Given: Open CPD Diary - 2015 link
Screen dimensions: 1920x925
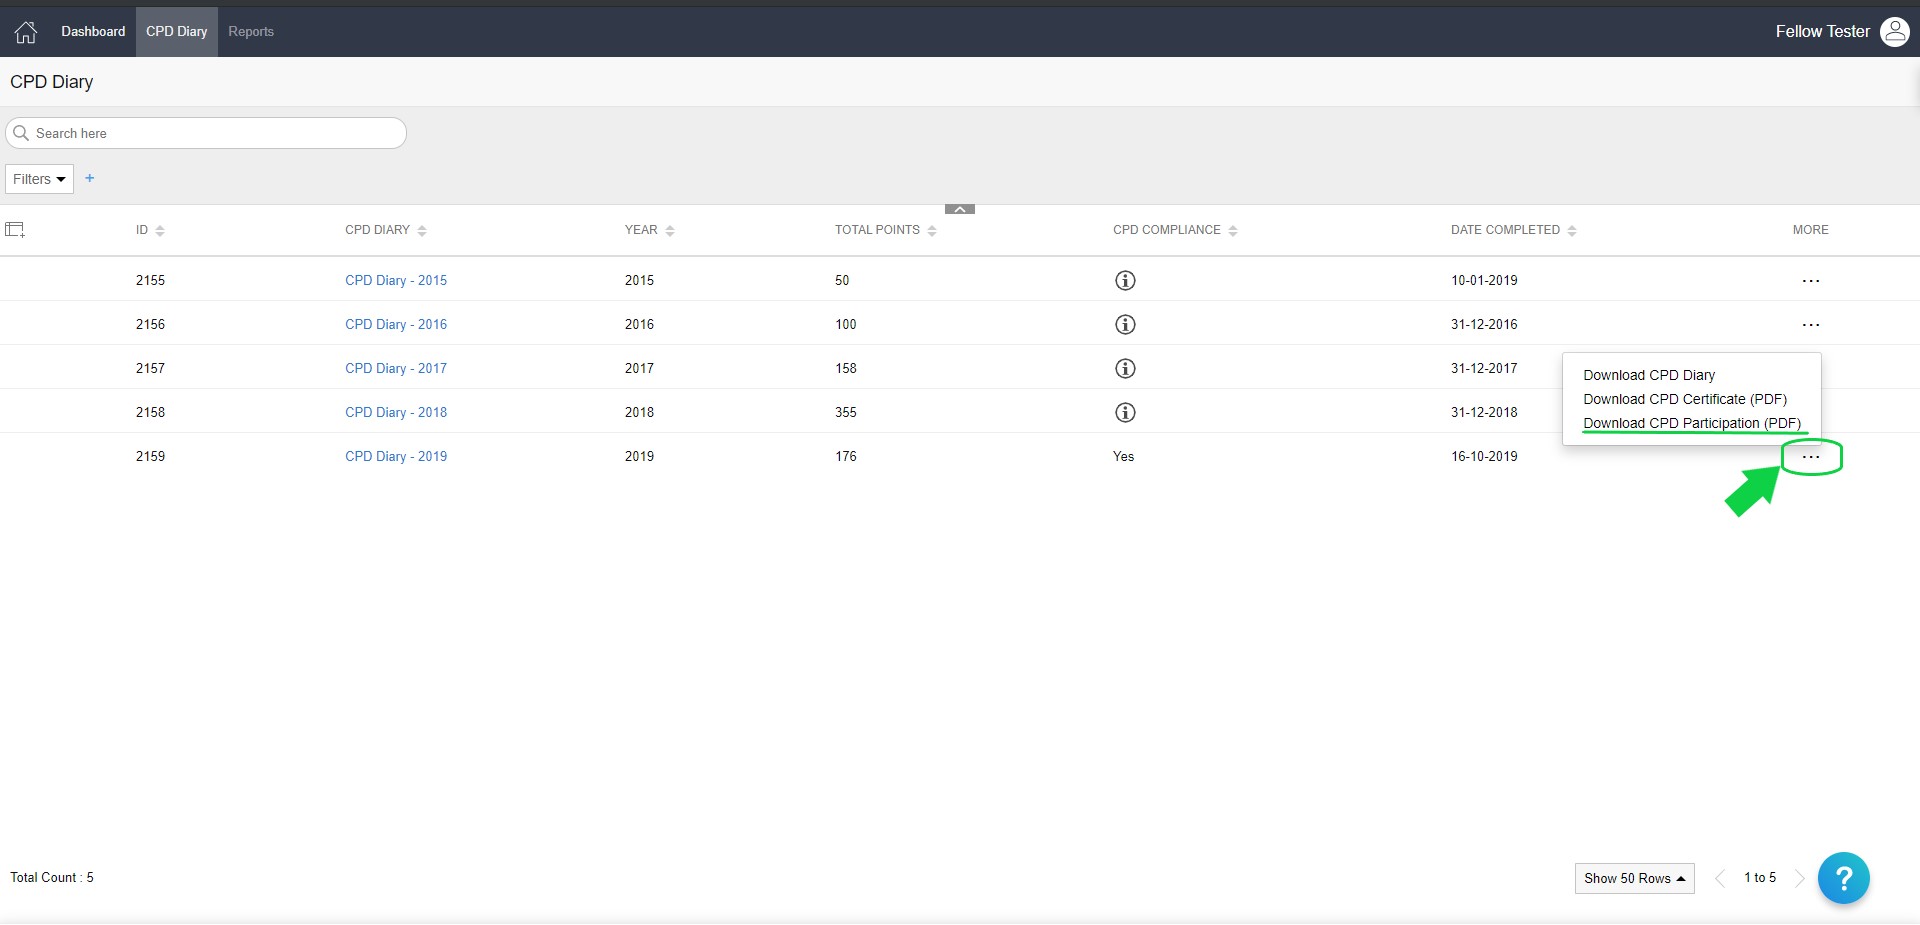Looking at the screenshot, I should [396, 281].
